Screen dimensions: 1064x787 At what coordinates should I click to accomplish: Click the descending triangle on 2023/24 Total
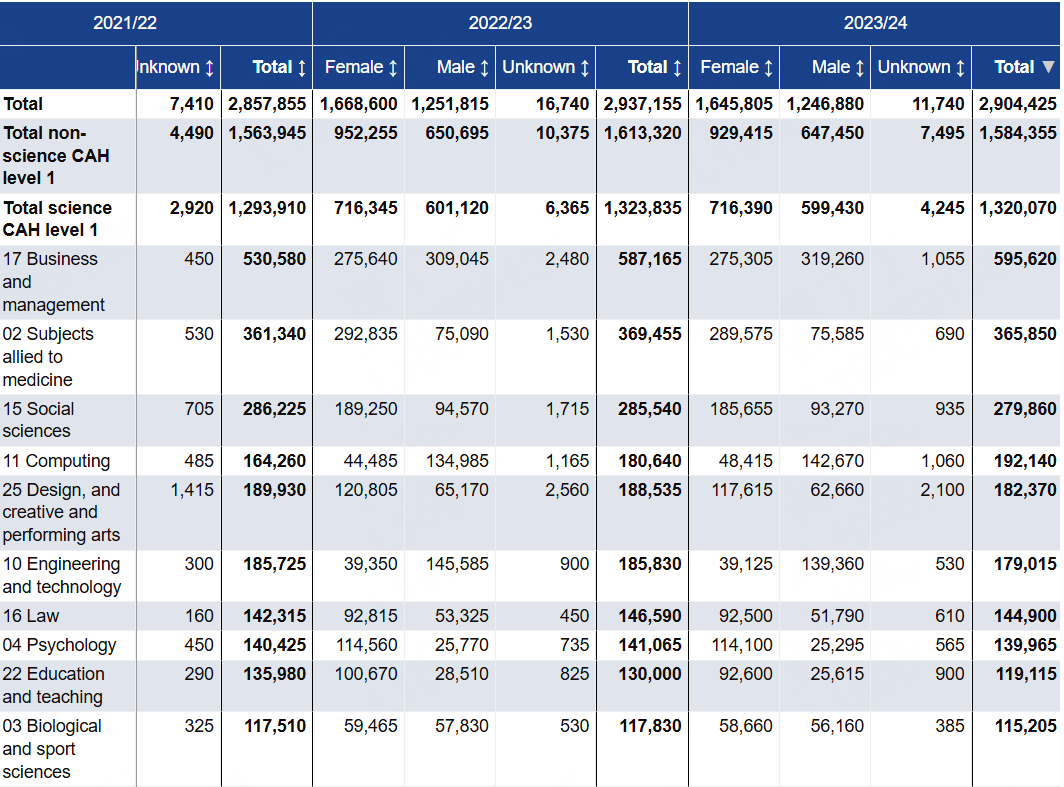tap(1048, 68)
